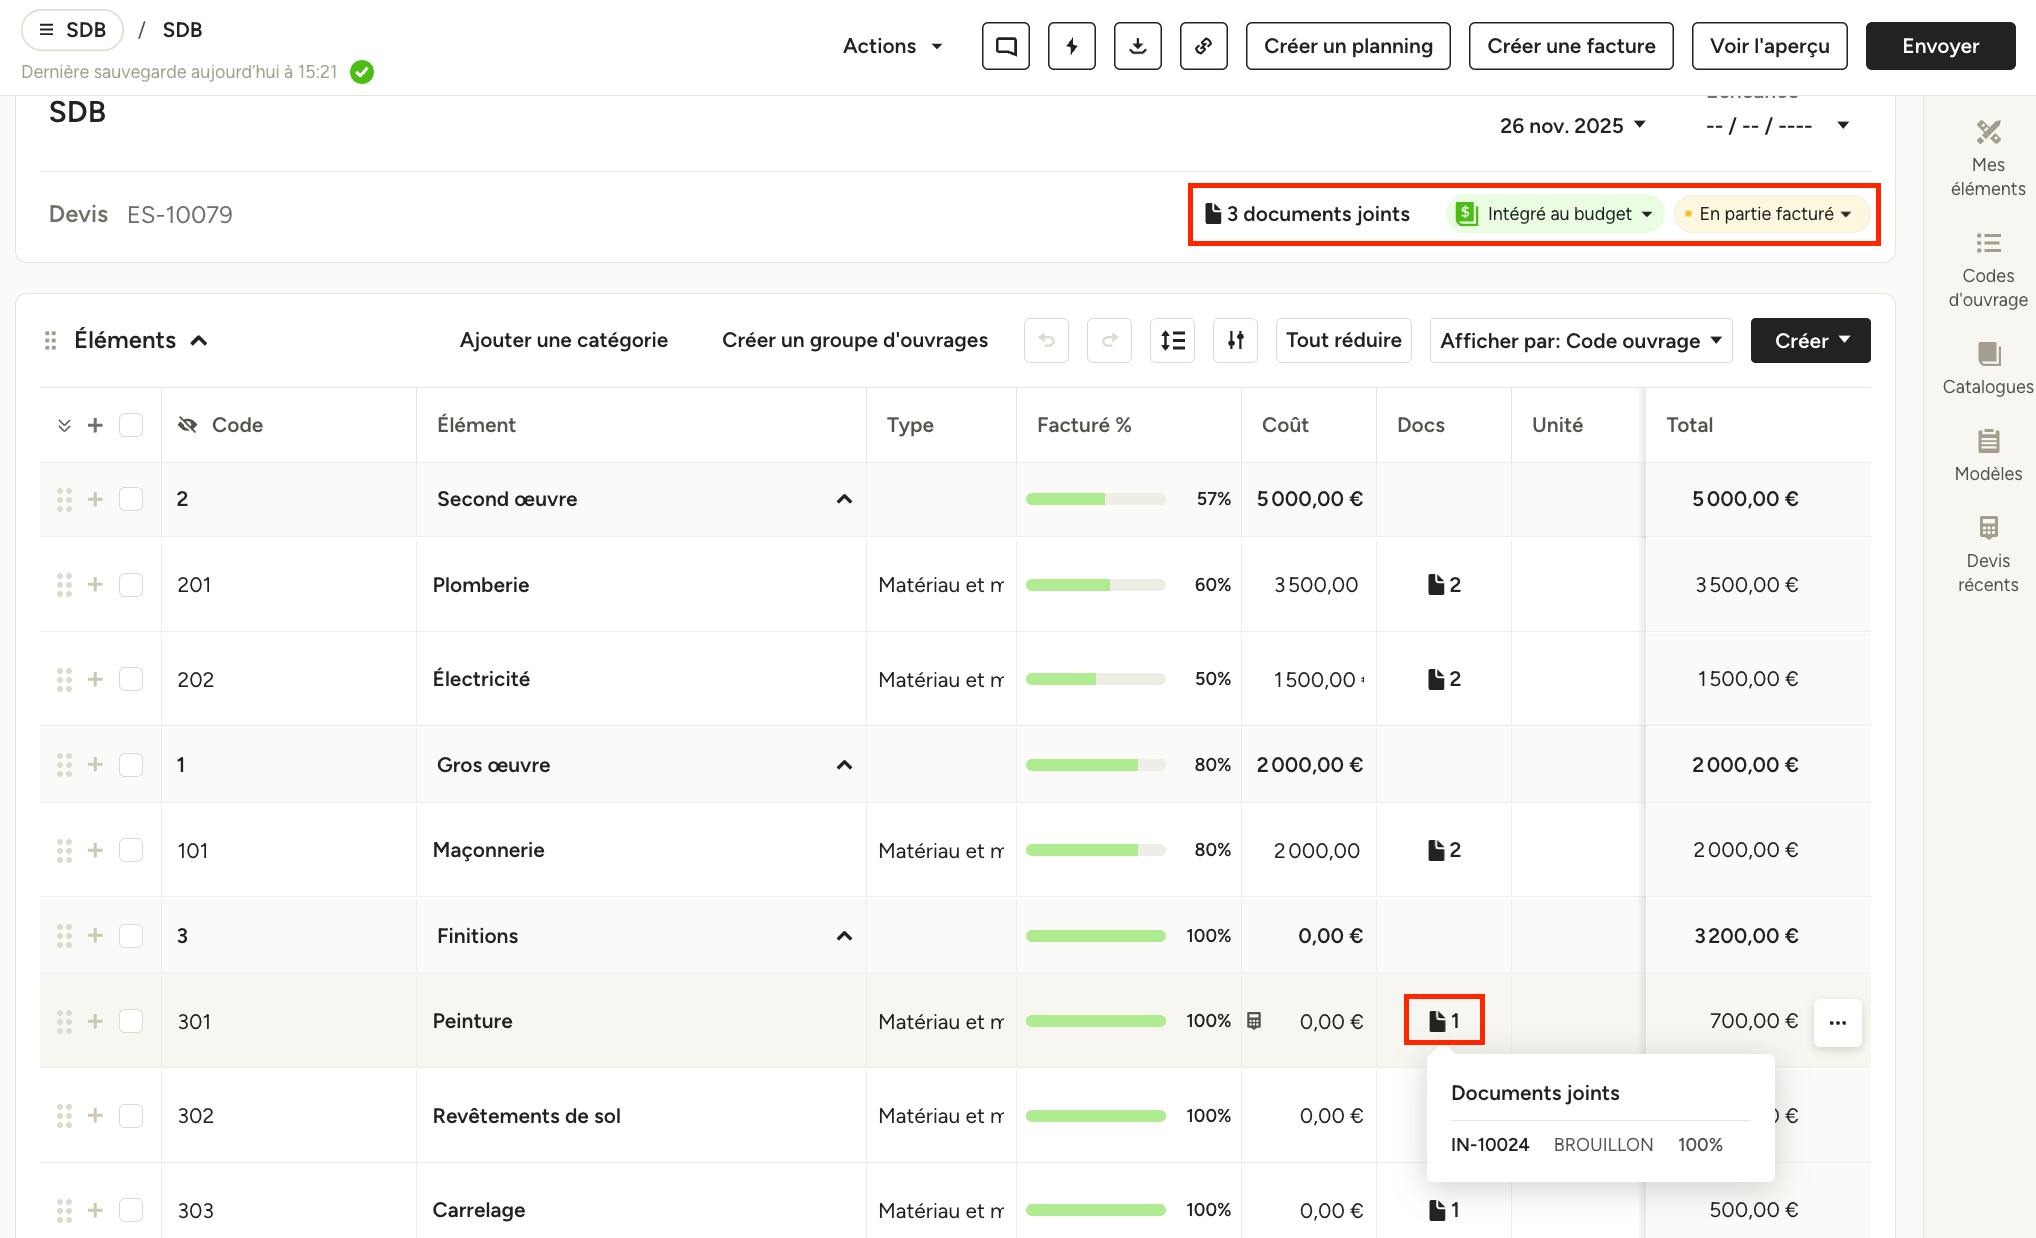2036x1238 pixels.
Task: Click Créer un groupe d'ouvrages
Action: 855,340
